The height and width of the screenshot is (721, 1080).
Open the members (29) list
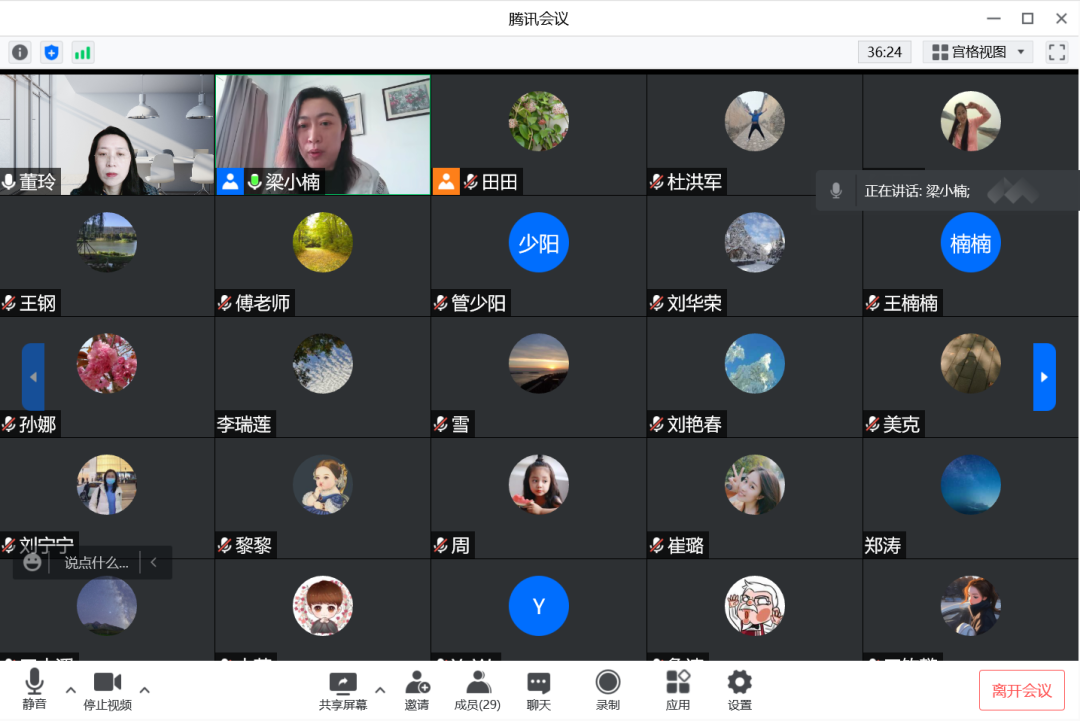tap(477, 690)
